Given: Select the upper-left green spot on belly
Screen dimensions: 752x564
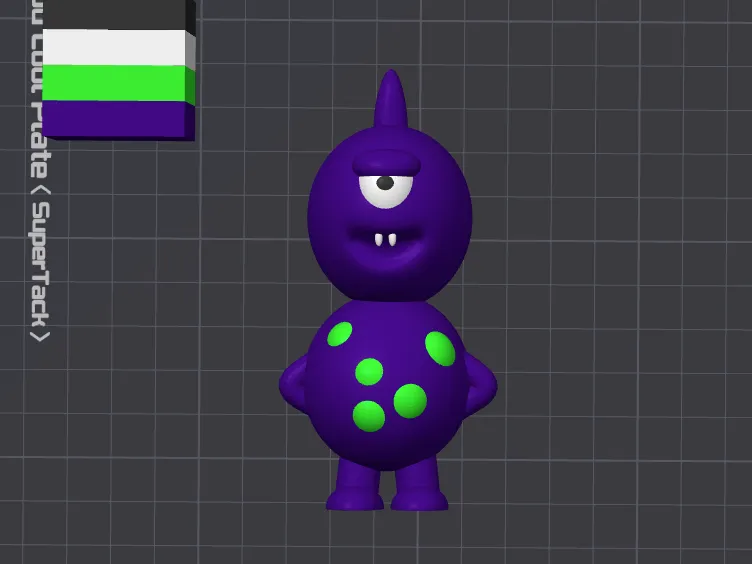Looking at the screenshot, I should (x=340, y=334).
